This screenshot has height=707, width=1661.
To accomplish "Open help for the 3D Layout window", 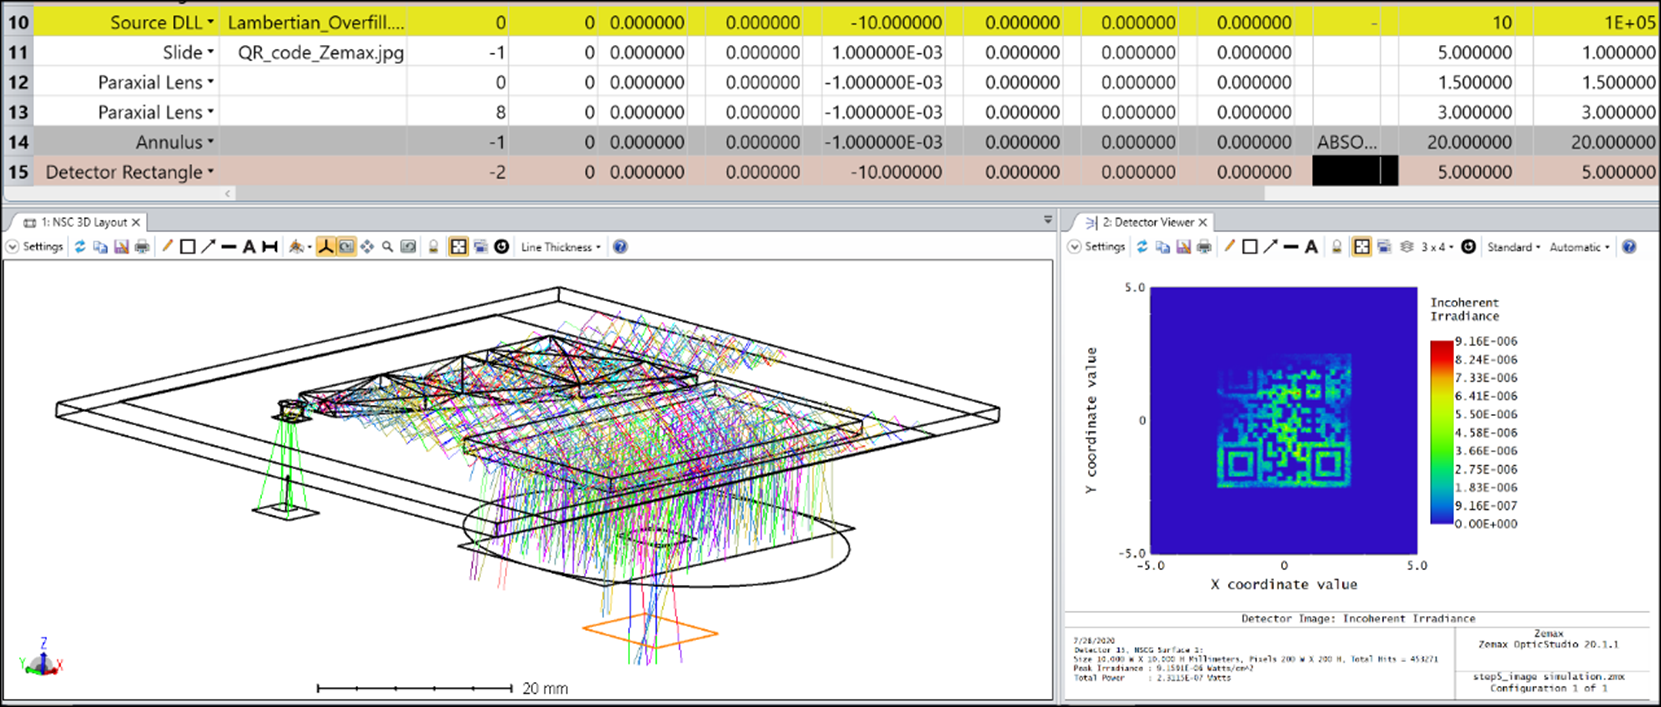I will (620, 247).
